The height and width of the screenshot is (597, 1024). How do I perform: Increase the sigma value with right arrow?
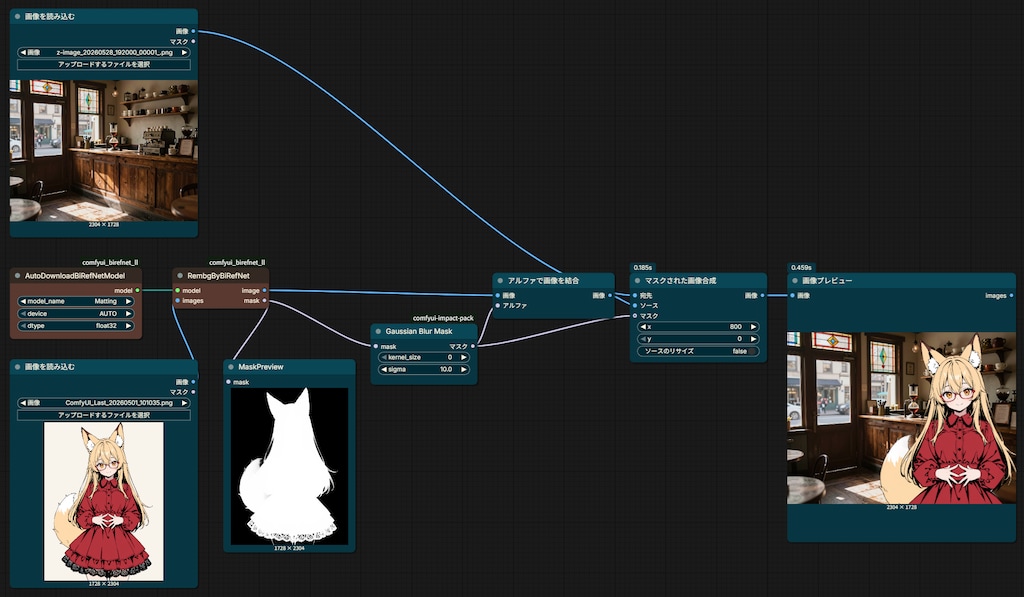pyautogui.click(x=464, y=370)
